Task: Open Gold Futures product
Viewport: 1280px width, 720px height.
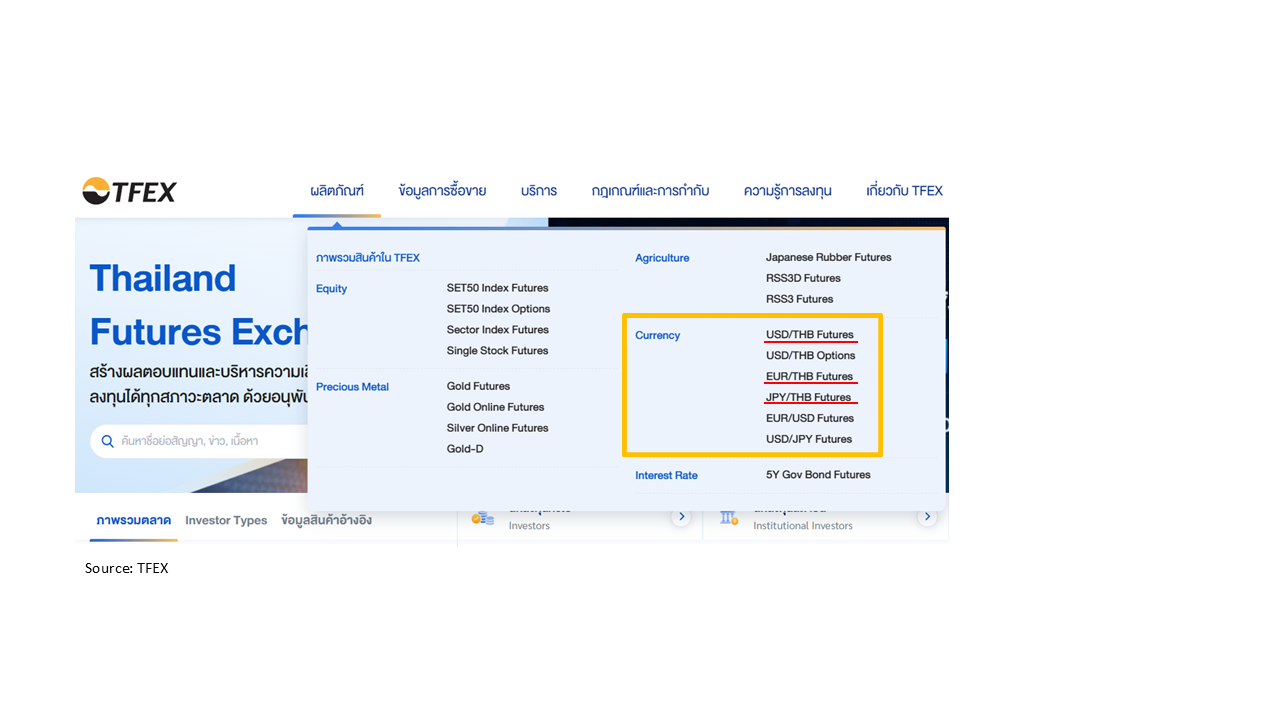Action: point(479,386)
